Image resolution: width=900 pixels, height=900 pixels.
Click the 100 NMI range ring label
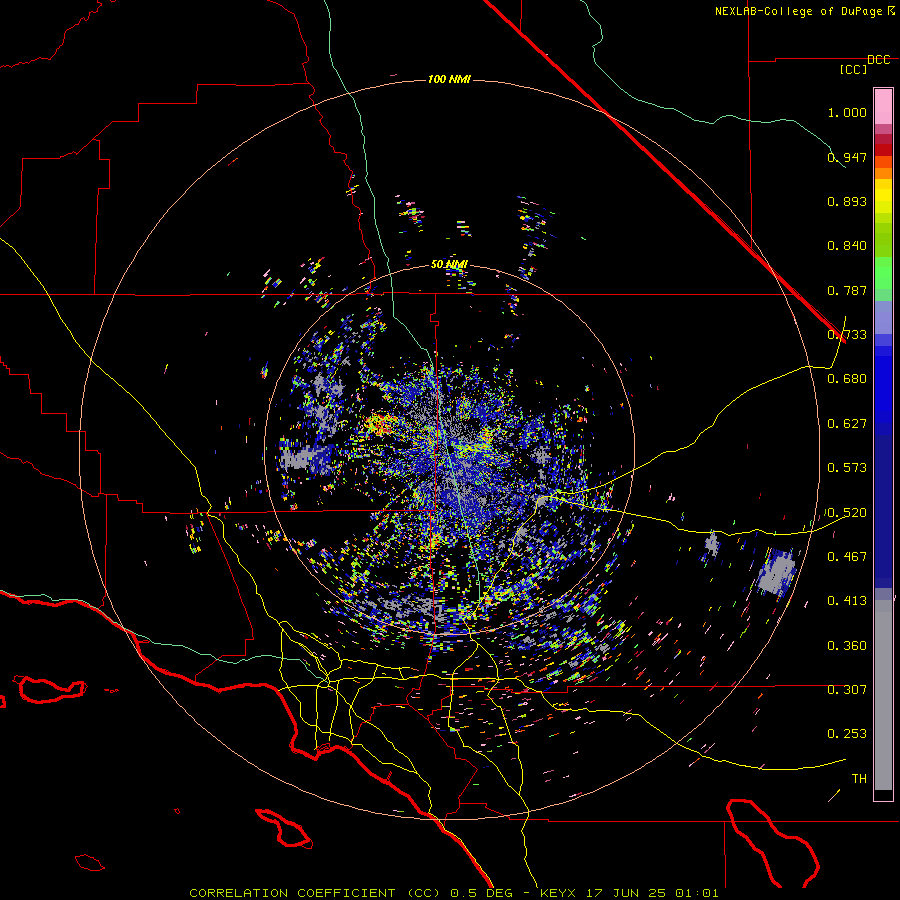point(449,79)
